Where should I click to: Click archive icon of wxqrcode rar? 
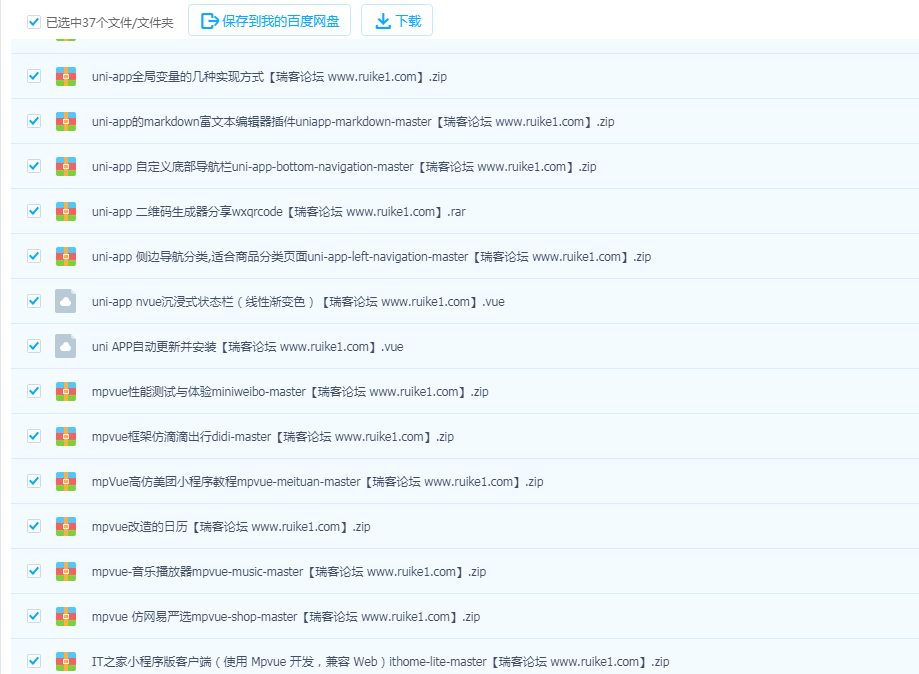coord(66,211)
